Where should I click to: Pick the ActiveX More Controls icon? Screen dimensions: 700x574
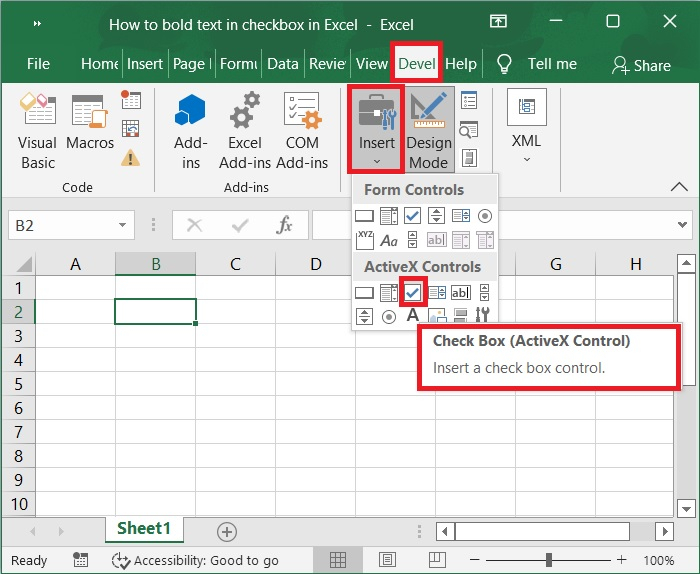pos(484,316)
